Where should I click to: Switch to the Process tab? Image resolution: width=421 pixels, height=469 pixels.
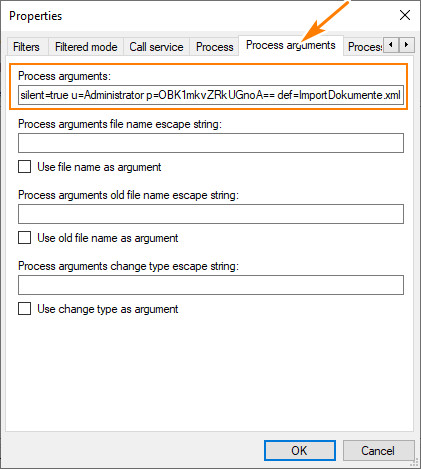[214, 47]
